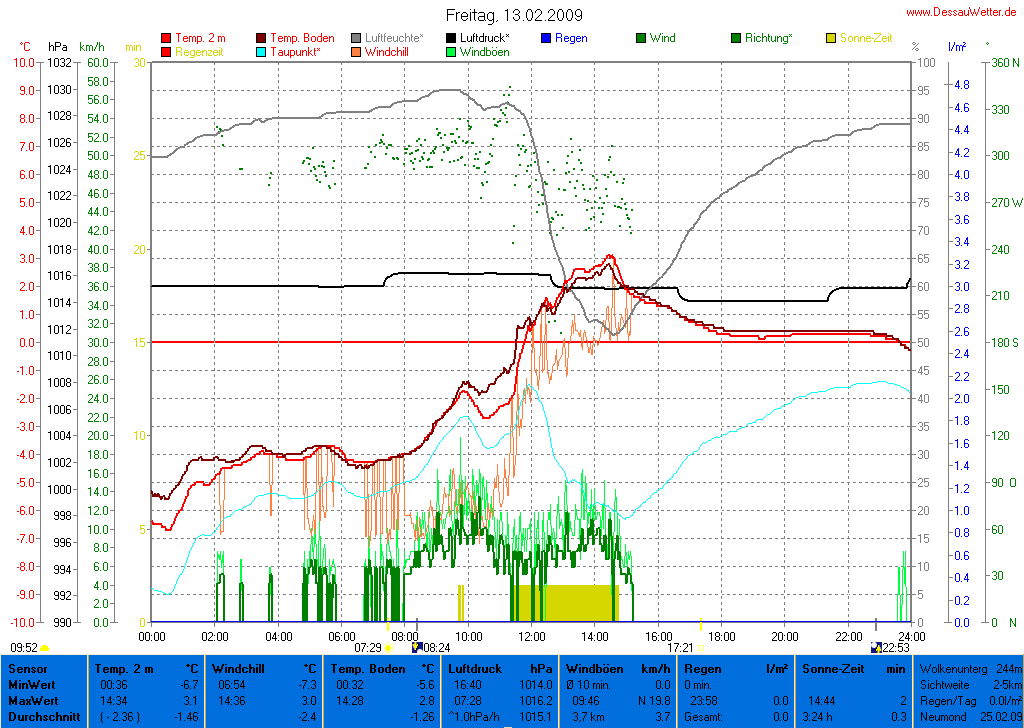
Task: Click the Richtung legend label
Action: 768,38
